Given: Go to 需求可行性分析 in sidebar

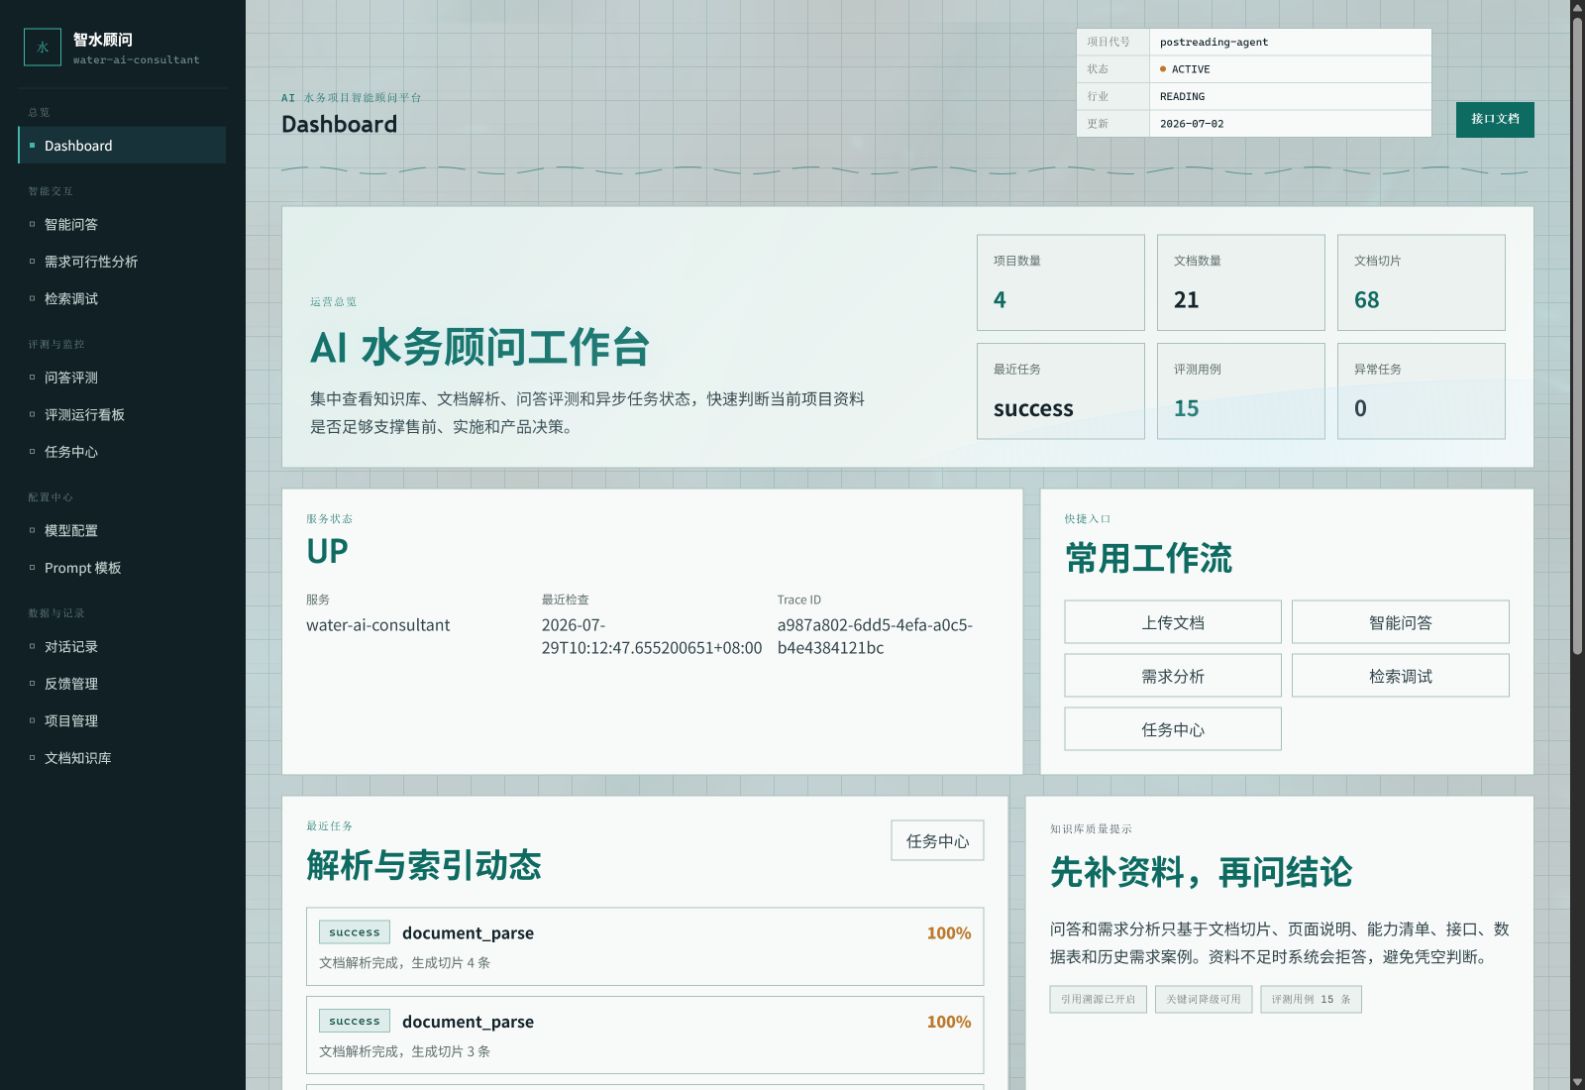Looking at the screenshot, I should [x=122, y=261].
